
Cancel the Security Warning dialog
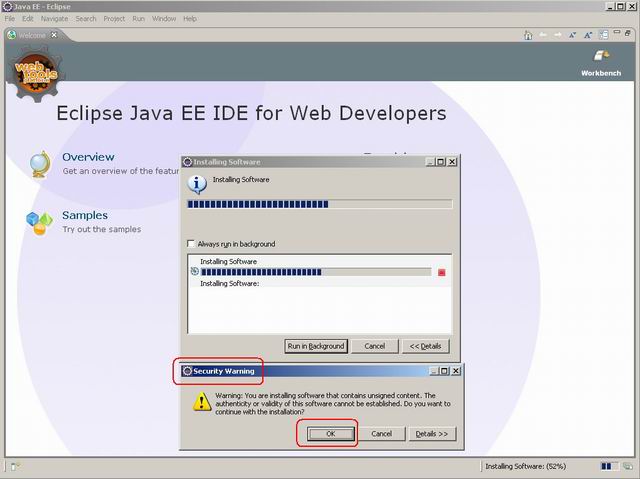coord(381,434)
